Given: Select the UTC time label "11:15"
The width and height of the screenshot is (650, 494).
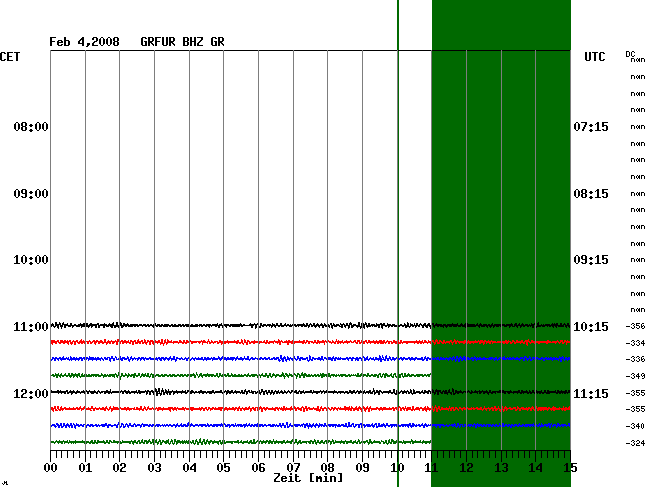Looking at the screenshot, I should (x=591, y=393).
